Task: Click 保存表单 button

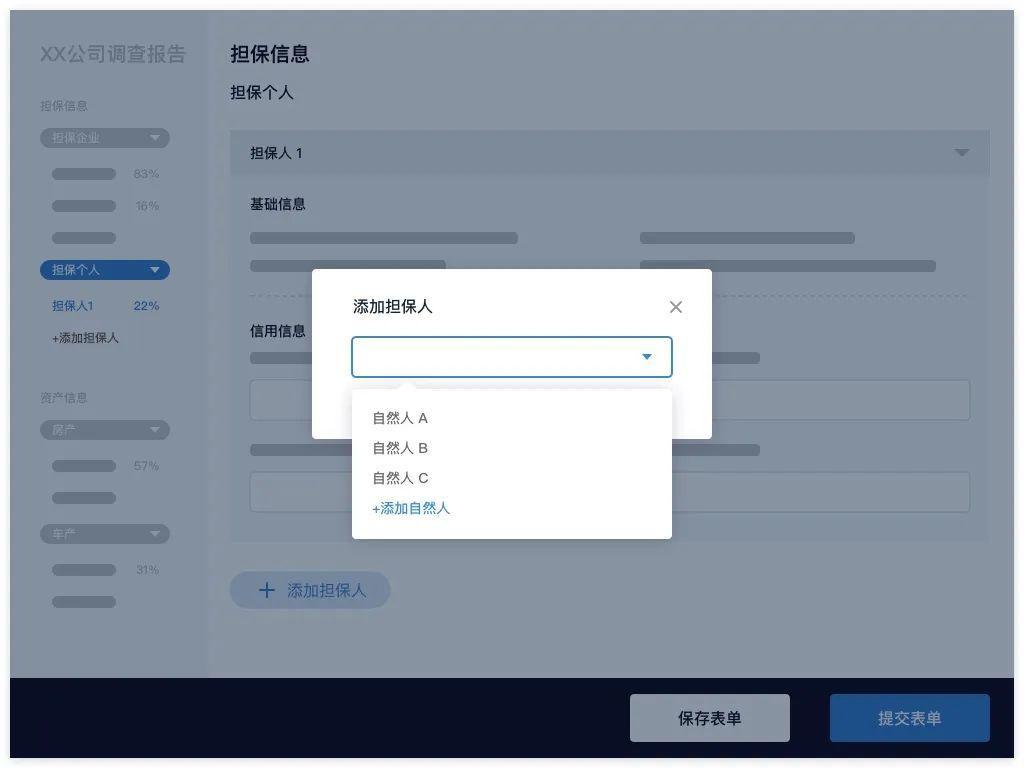Action: coord(709,718)
